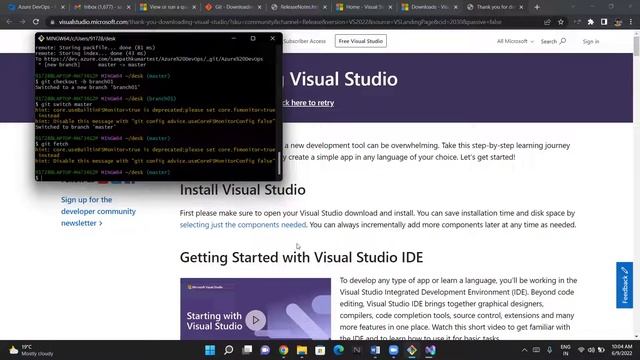The width and height of the screenshot is (640, 360).
Task: Open 'selecting just the components needed' link
Action: click(243, 224)
